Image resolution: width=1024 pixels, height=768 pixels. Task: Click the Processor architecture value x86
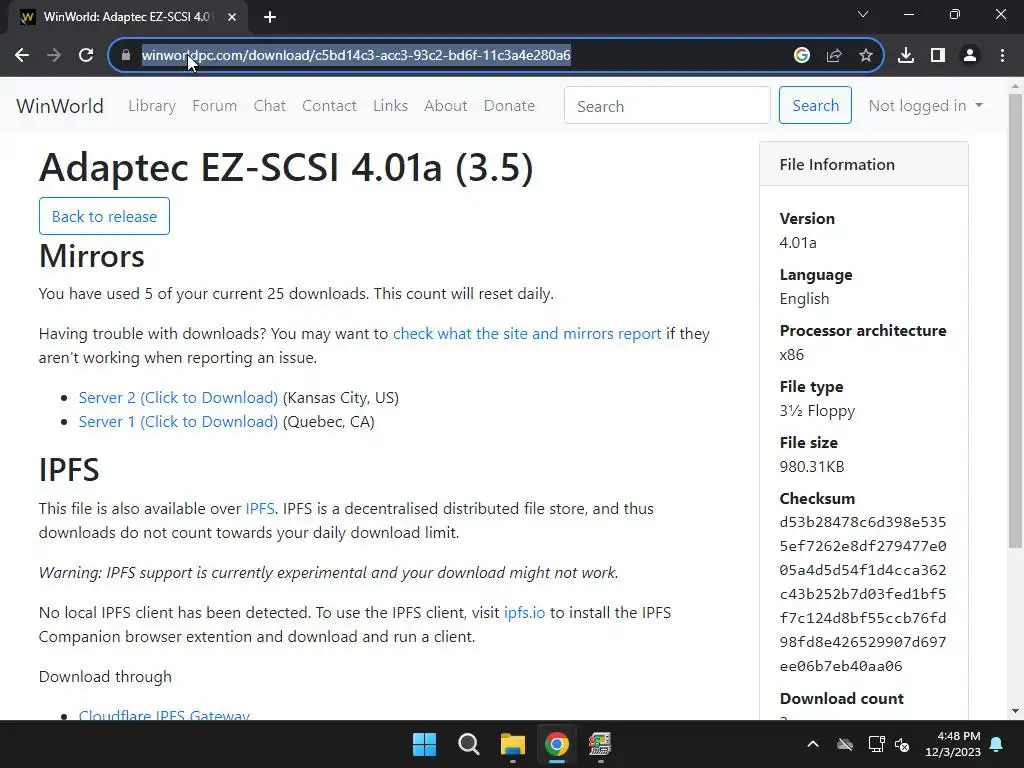pos(792,355)
